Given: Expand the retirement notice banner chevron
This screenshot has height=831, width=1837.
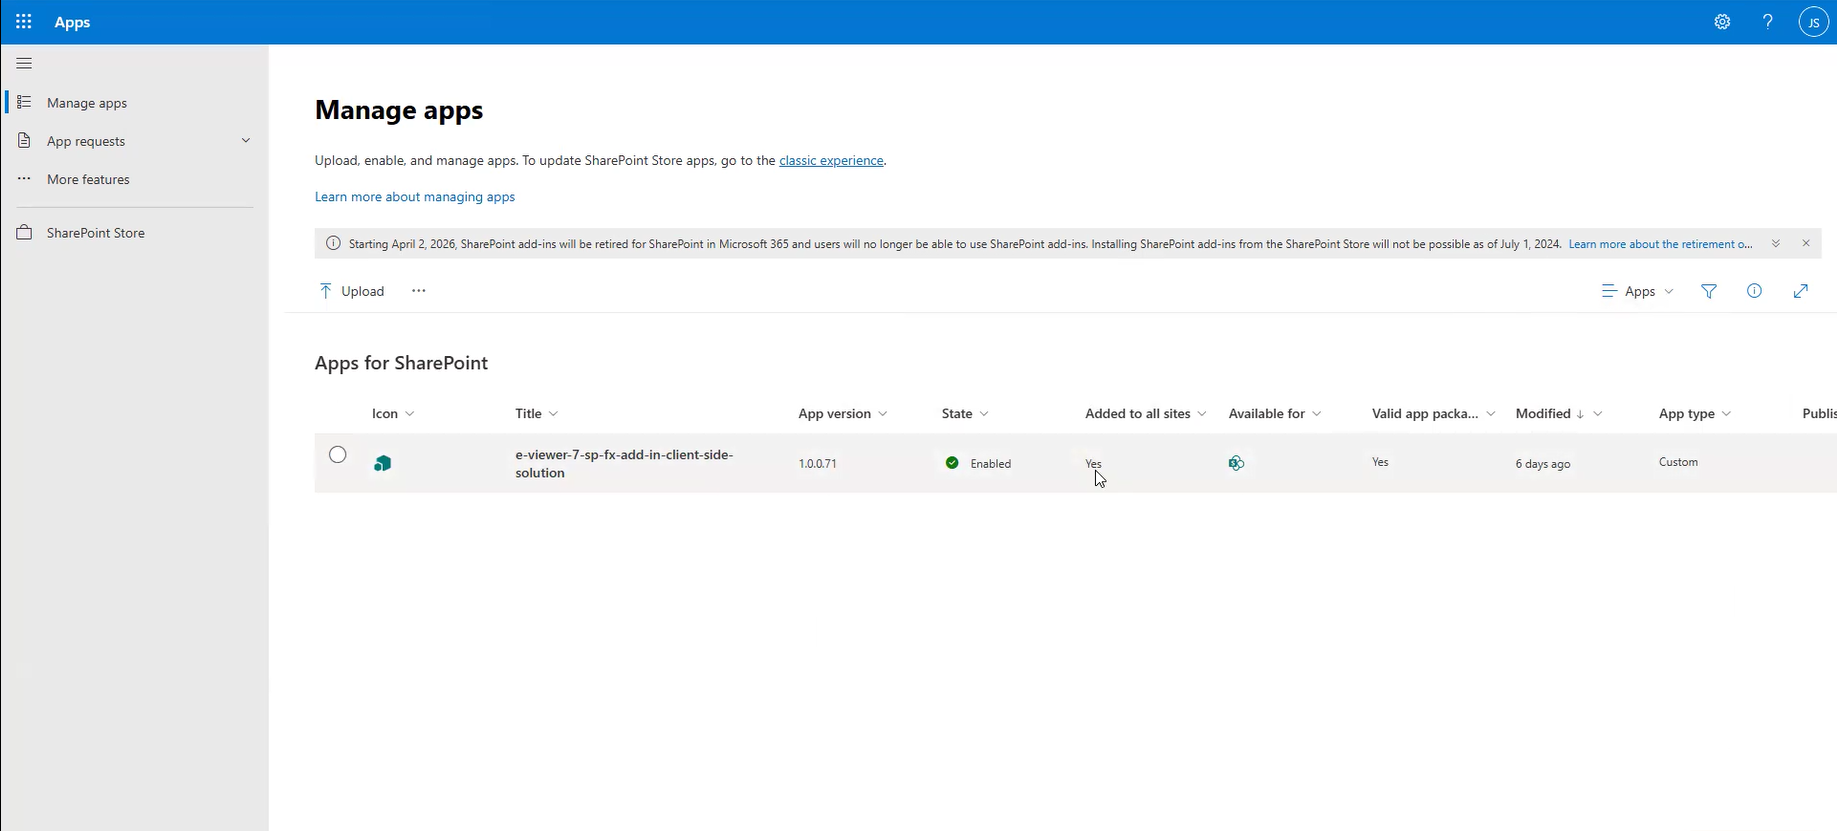Looking at the screenshot, I should pos(1776,243).
